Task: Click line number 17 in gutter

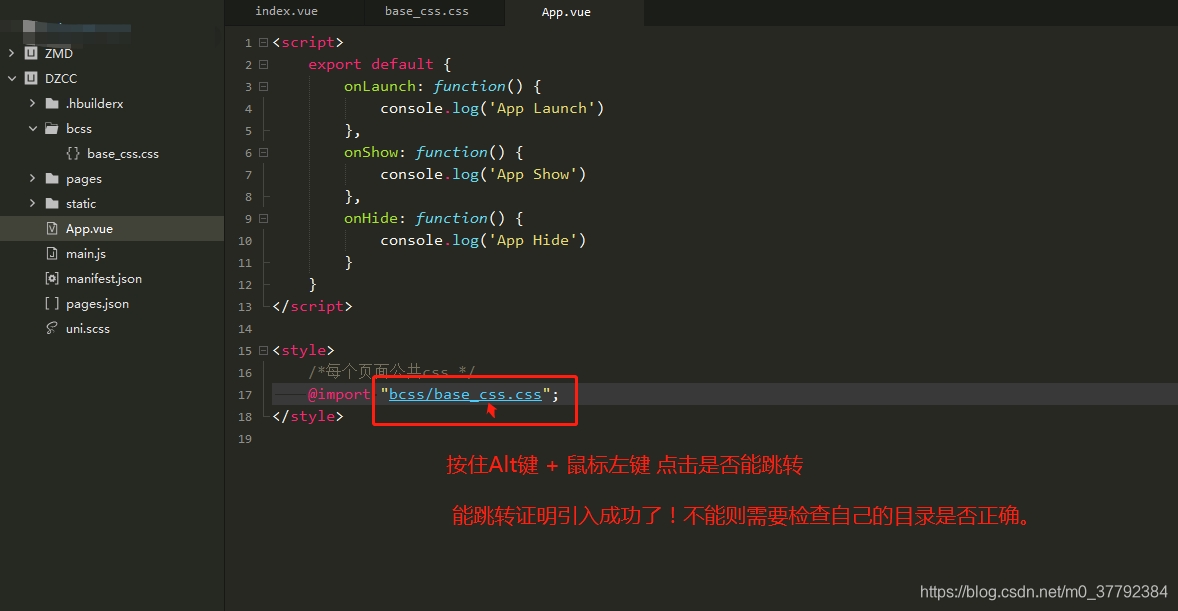Action: [x=245, y=395]
